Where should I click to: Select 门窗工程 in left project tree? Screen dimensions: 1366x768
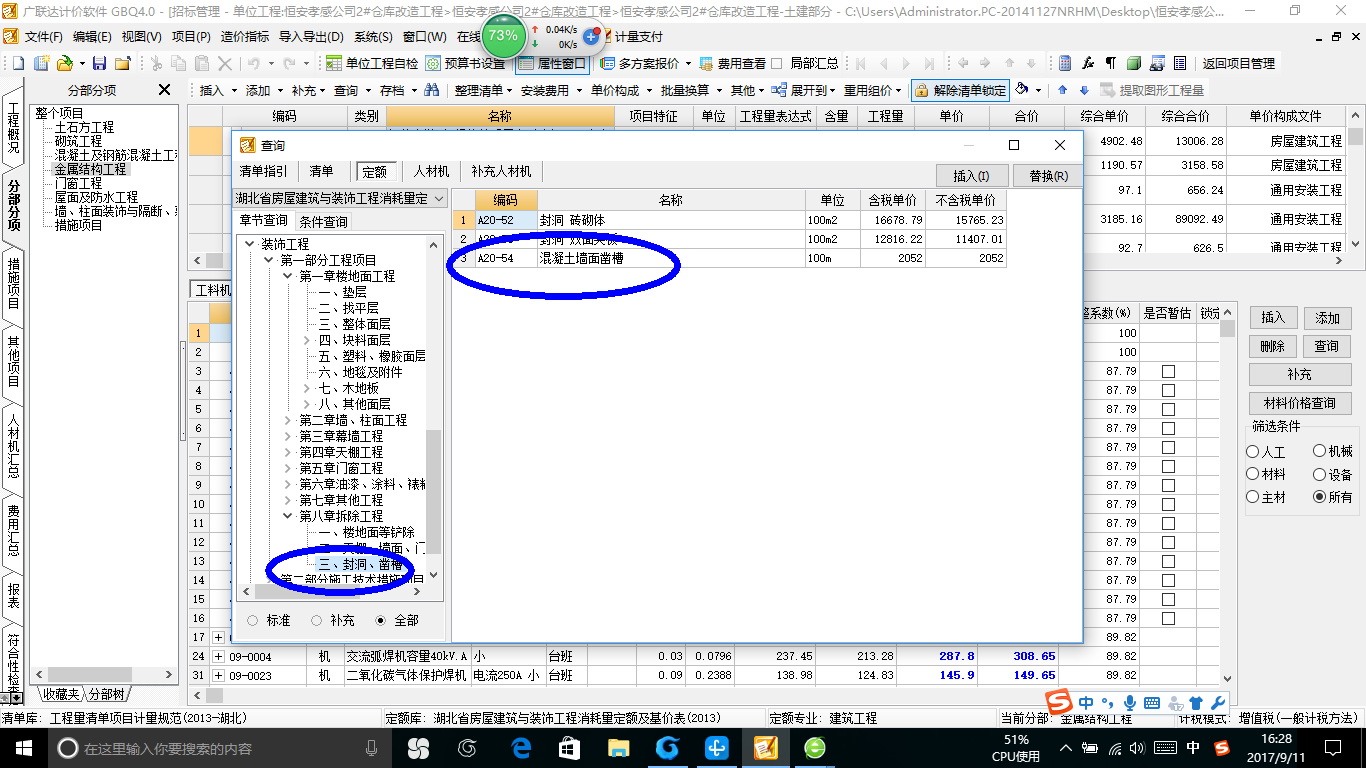[x=78, y=183]
